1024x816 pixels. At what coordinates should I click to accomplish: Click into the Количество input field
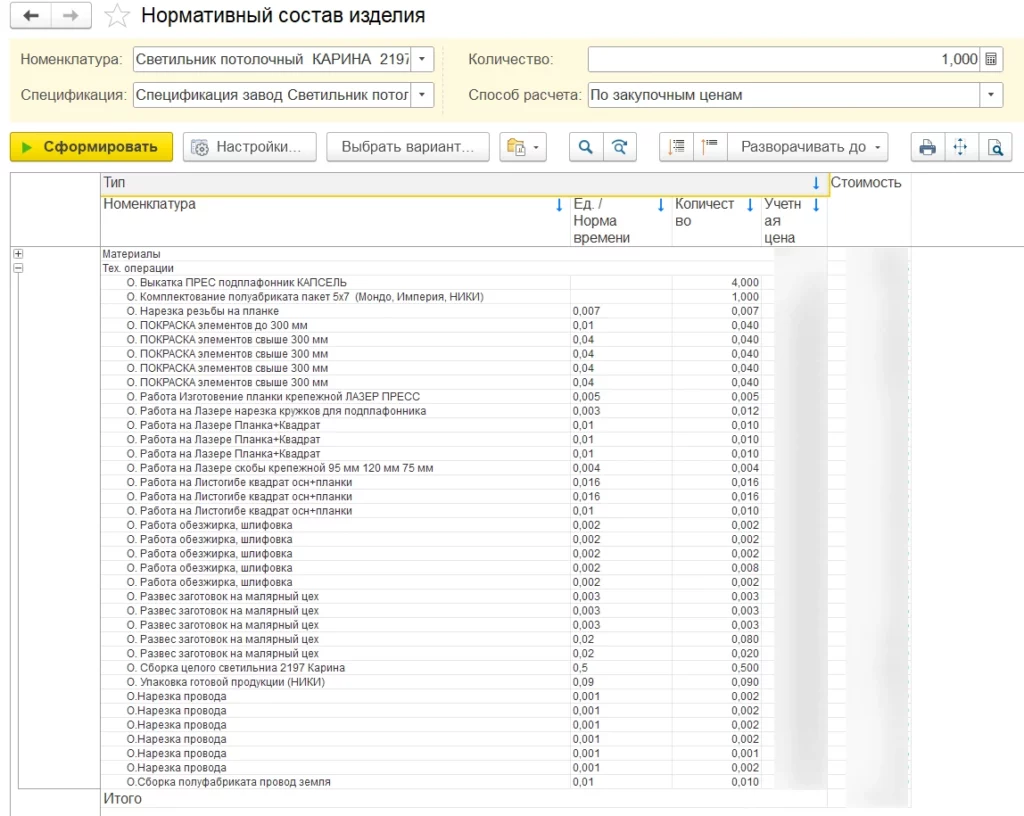[785, 59]
